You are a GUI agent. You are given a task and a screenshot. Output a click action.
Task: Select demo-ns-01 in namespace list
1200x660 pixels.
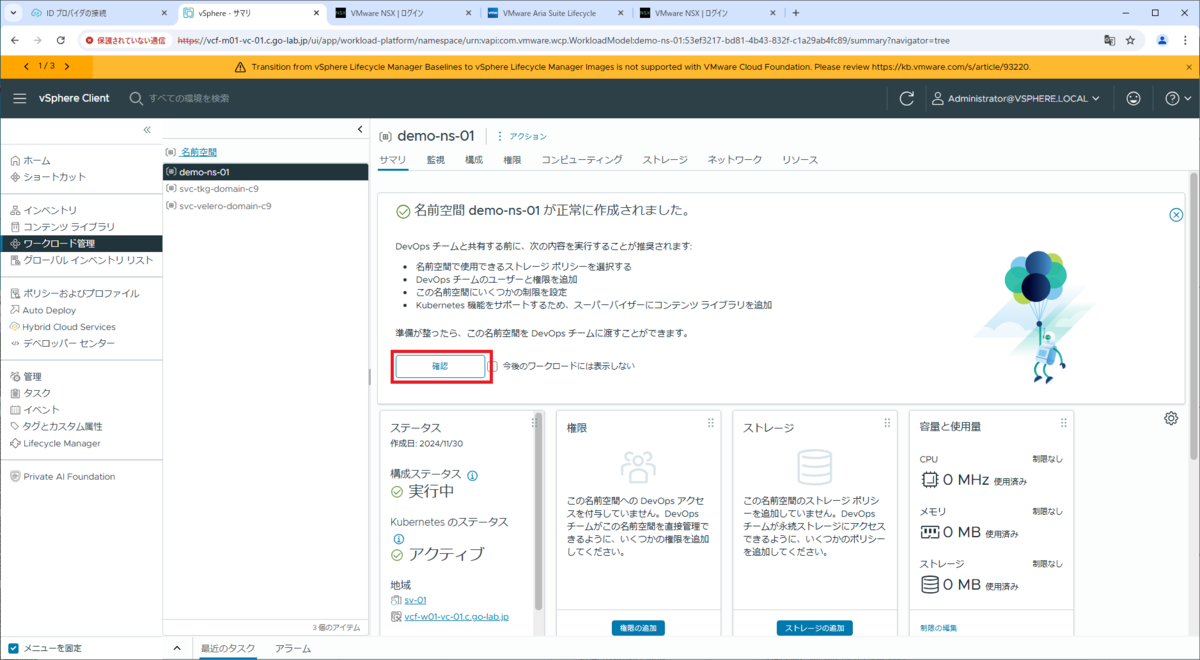click(265, 172)
